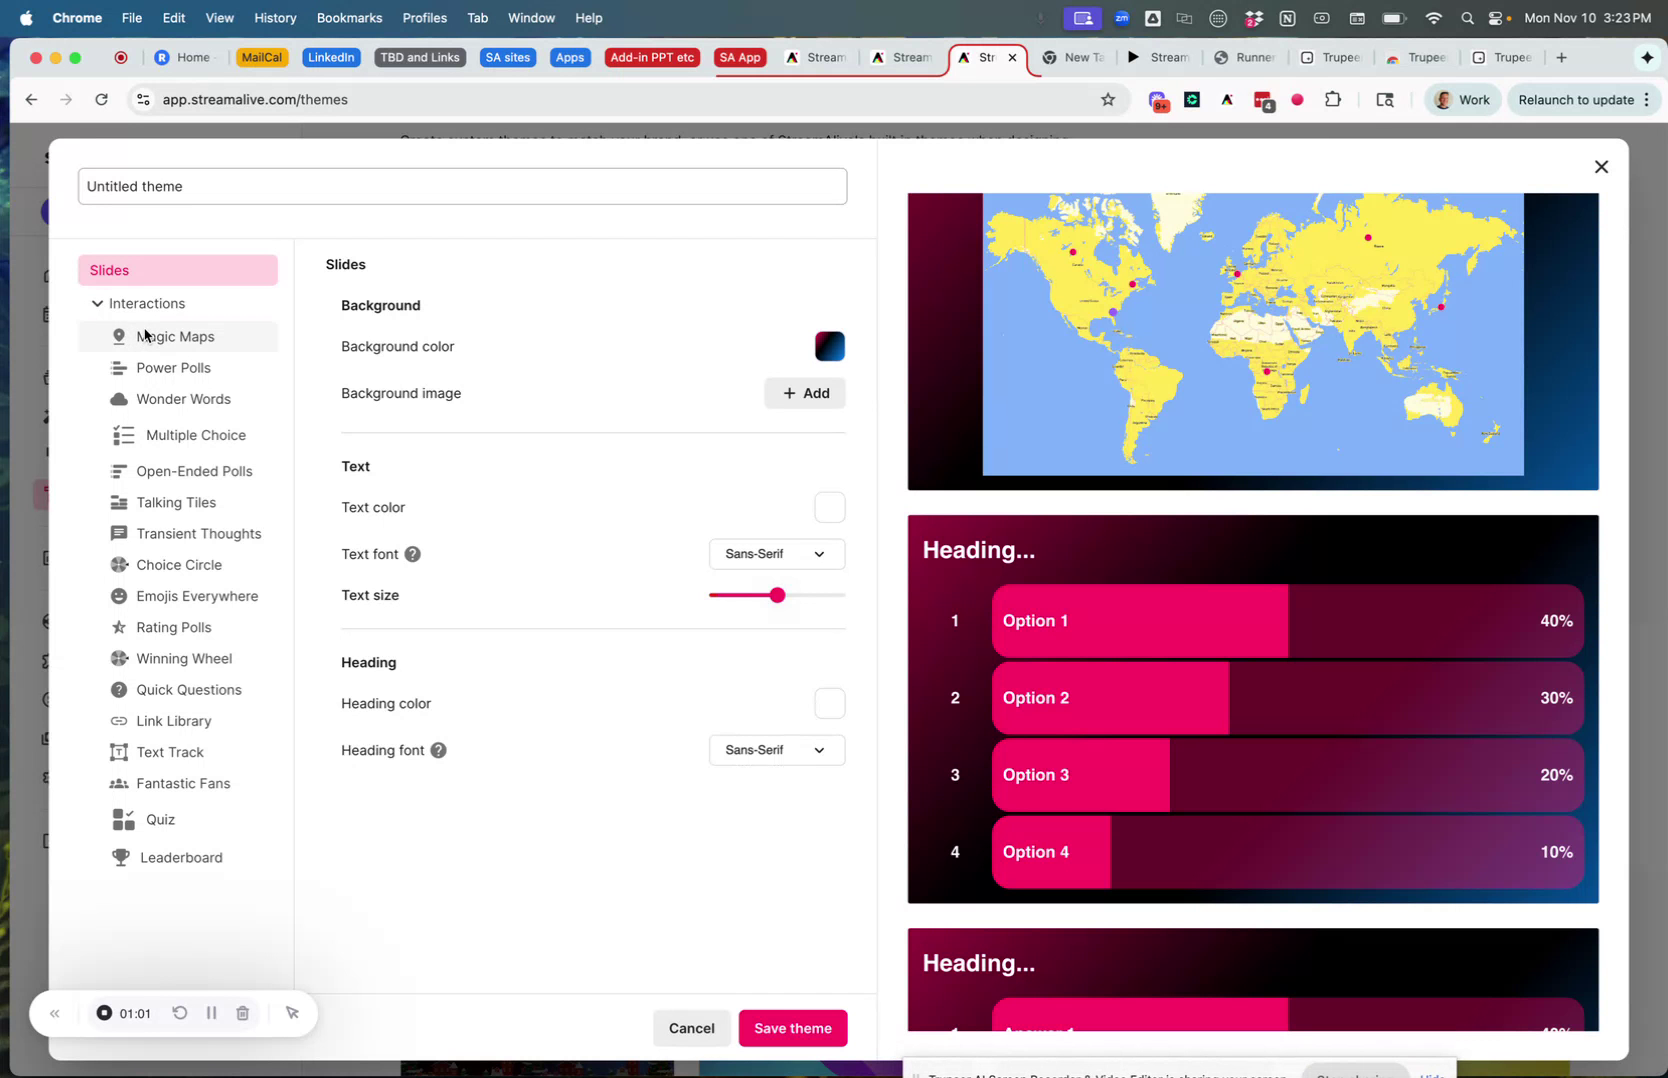Restart the recording timer
The width and height of the screenshot is (1668, 1078).
coord(180,1013)
